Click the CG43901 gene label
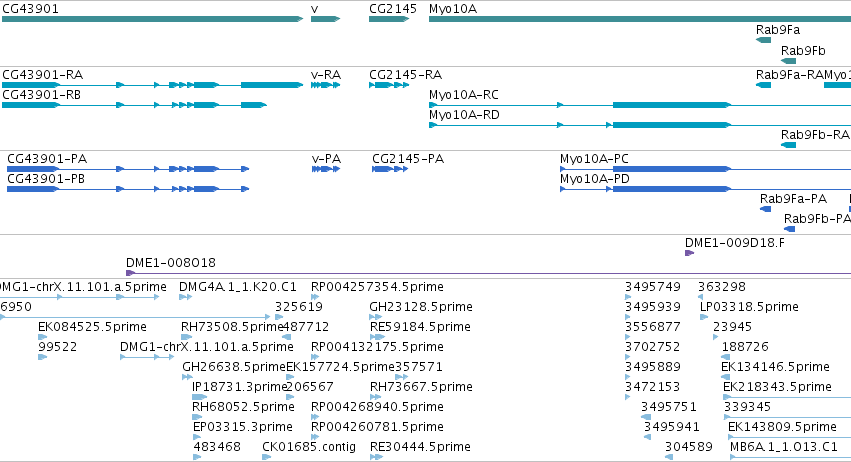The height and width of the screenshot is (462, 851). [x=30, y=9]
